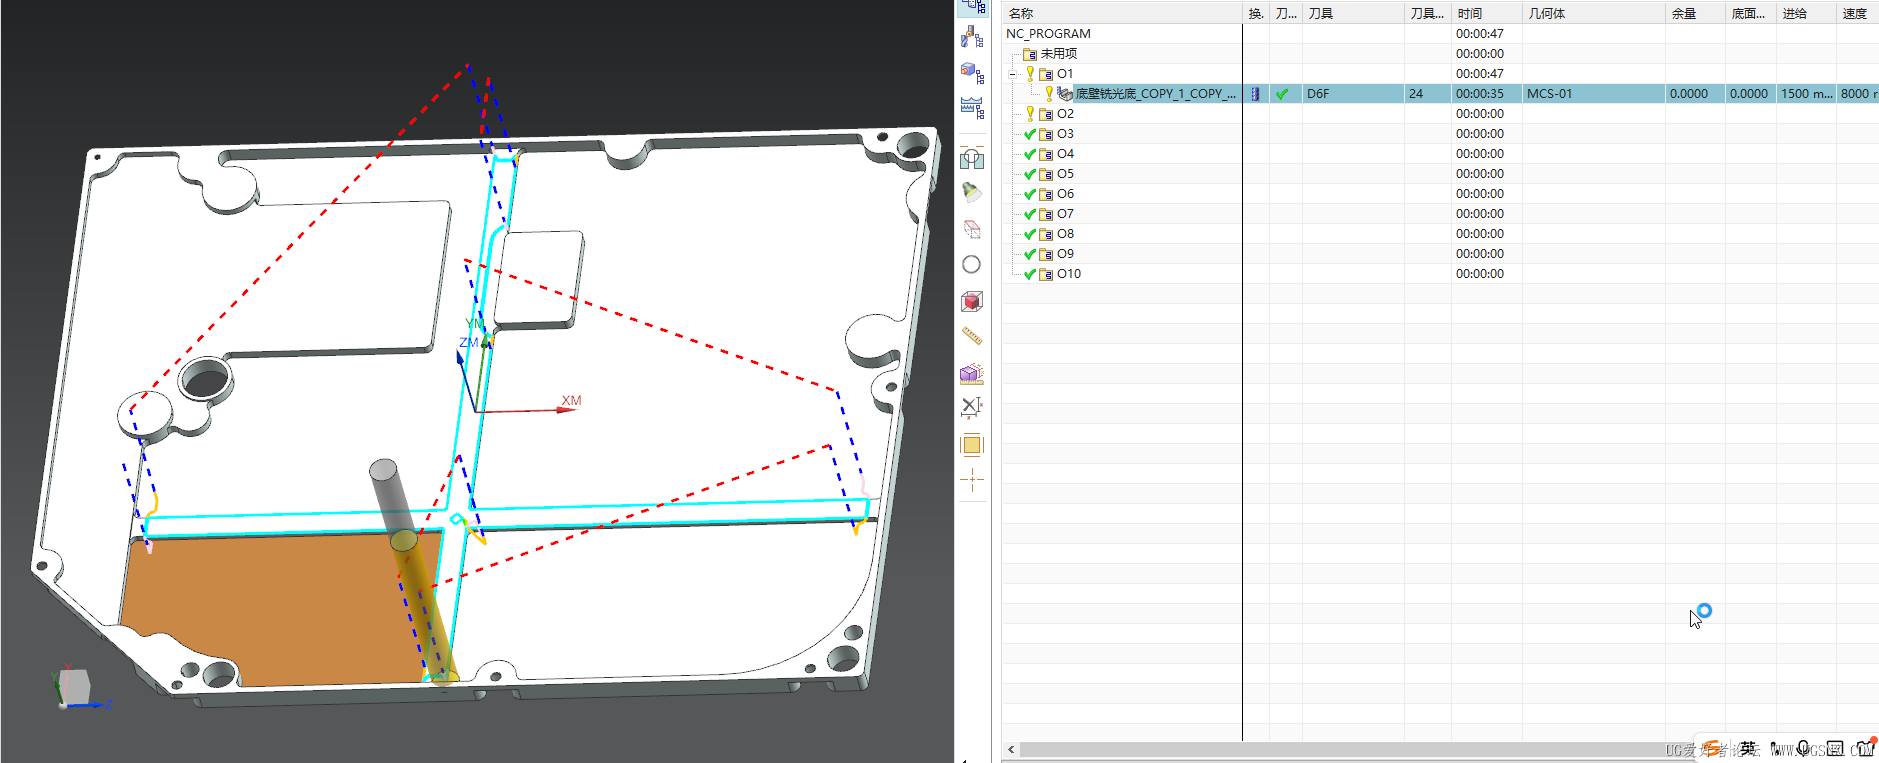Select the red wireframe box icon
This screenshot has height=763, width=1879.
pos(971,229)
